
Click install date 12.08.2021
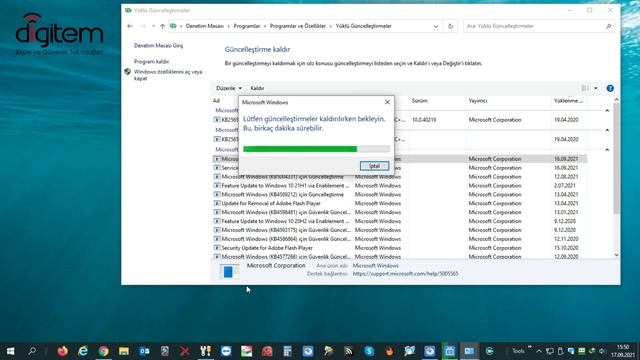(566, 177)
